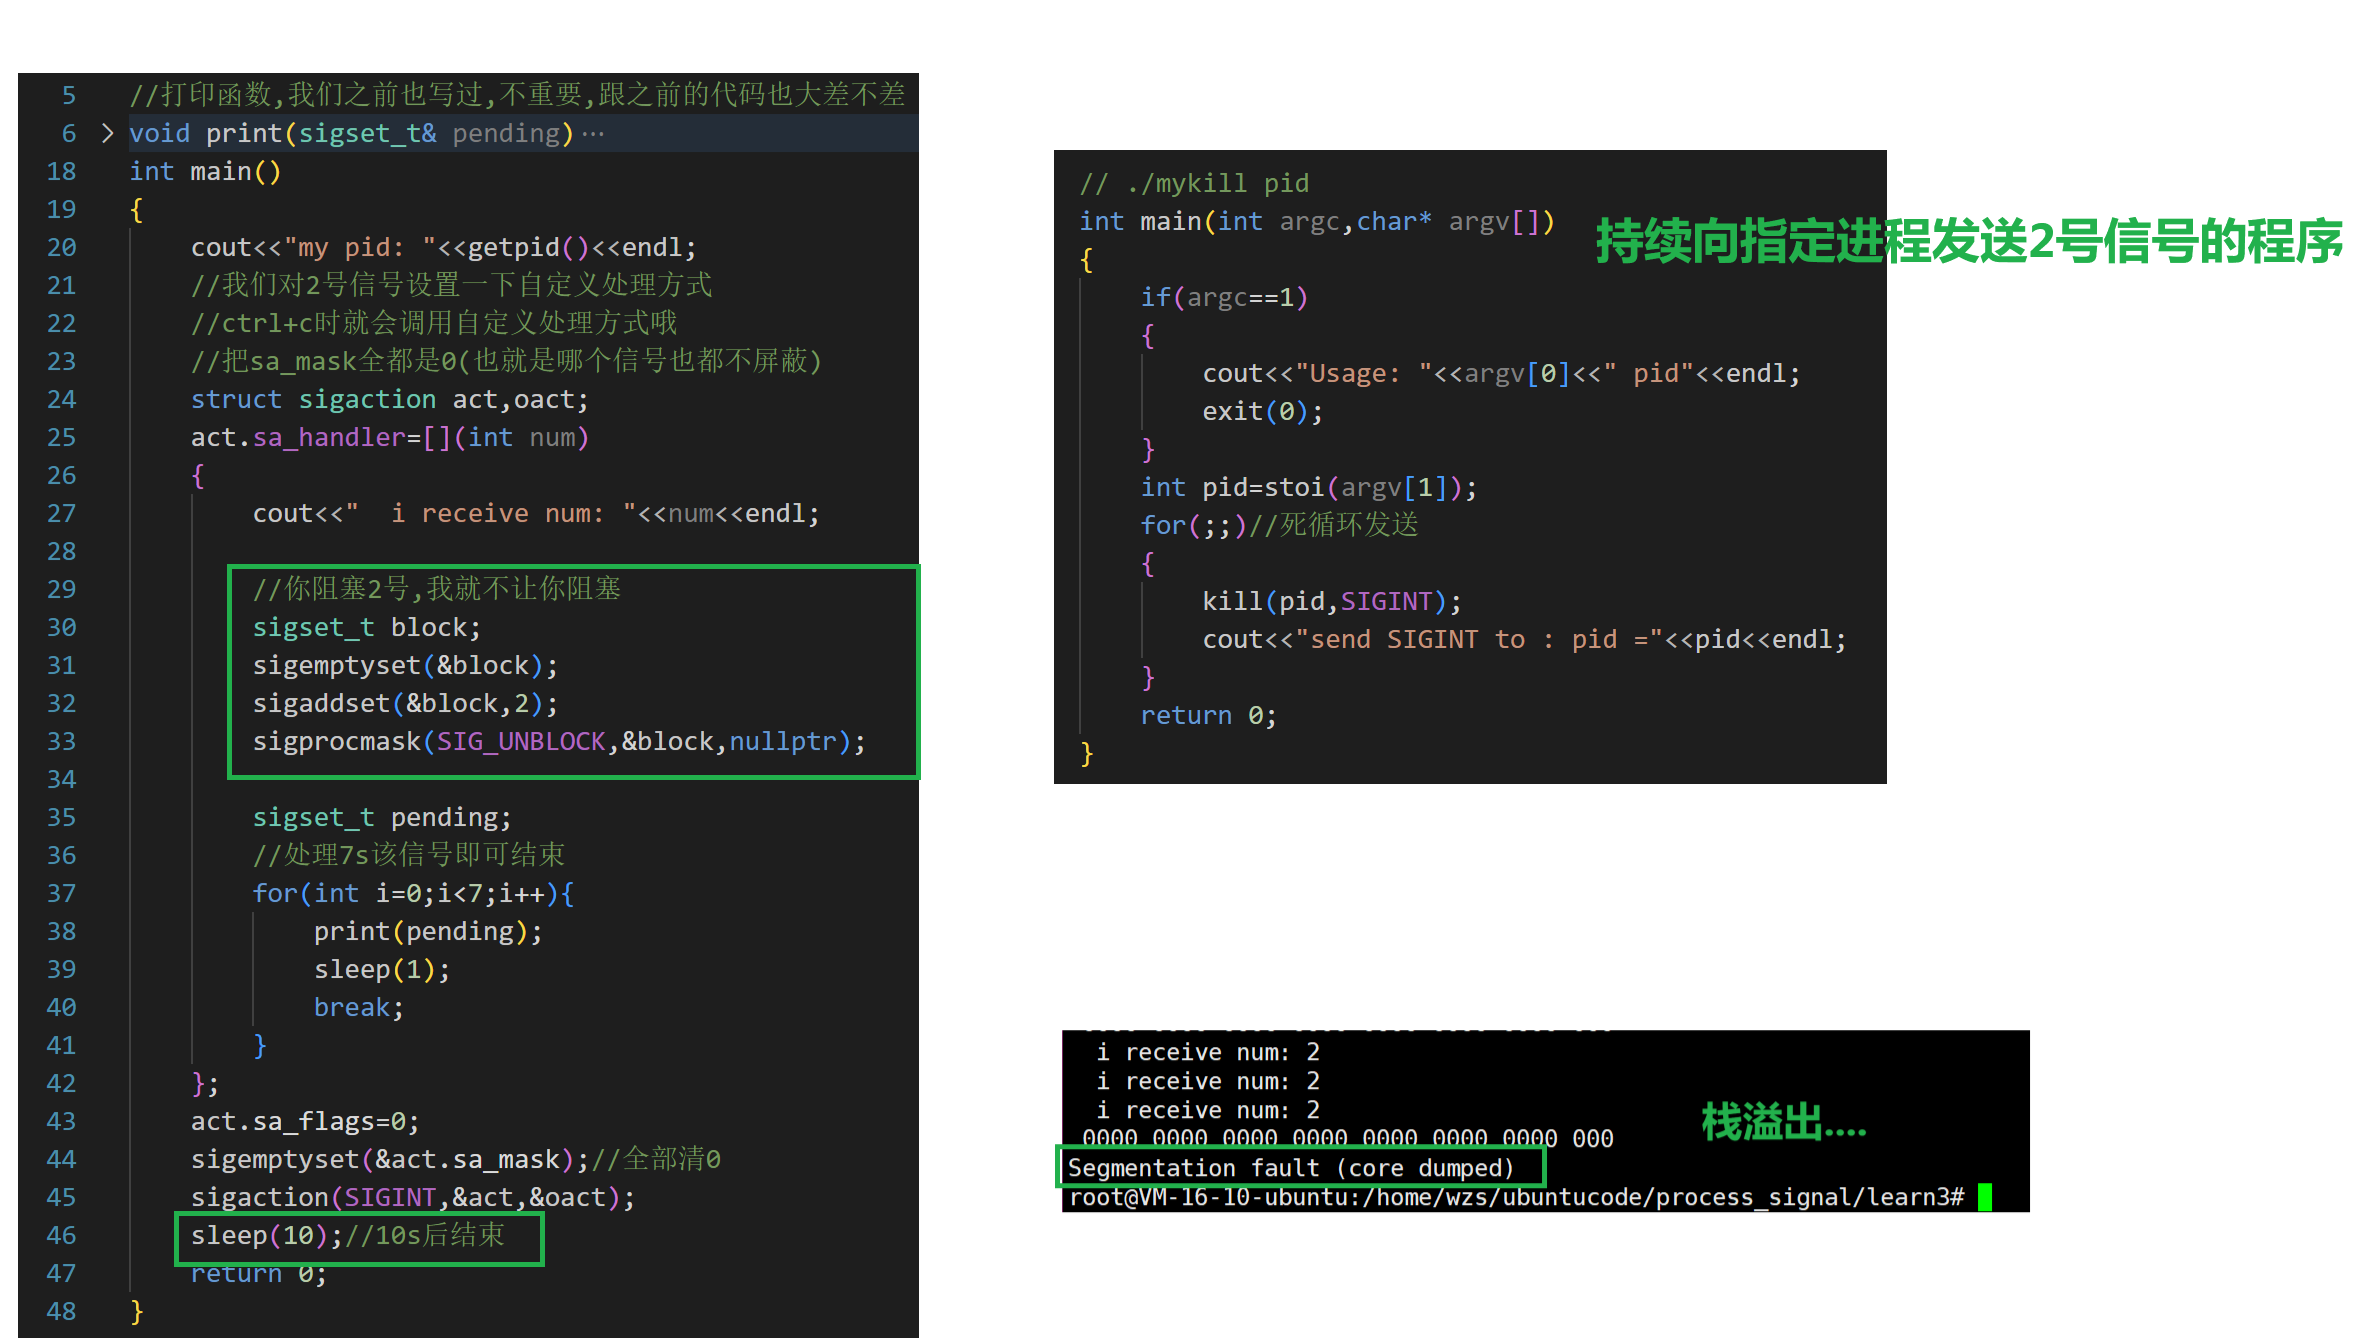Screen dimensions: 2358x1338
Task: Click the struct sigaction act,oact declaration
Action: pyautogui.click(x=389, y=400)
